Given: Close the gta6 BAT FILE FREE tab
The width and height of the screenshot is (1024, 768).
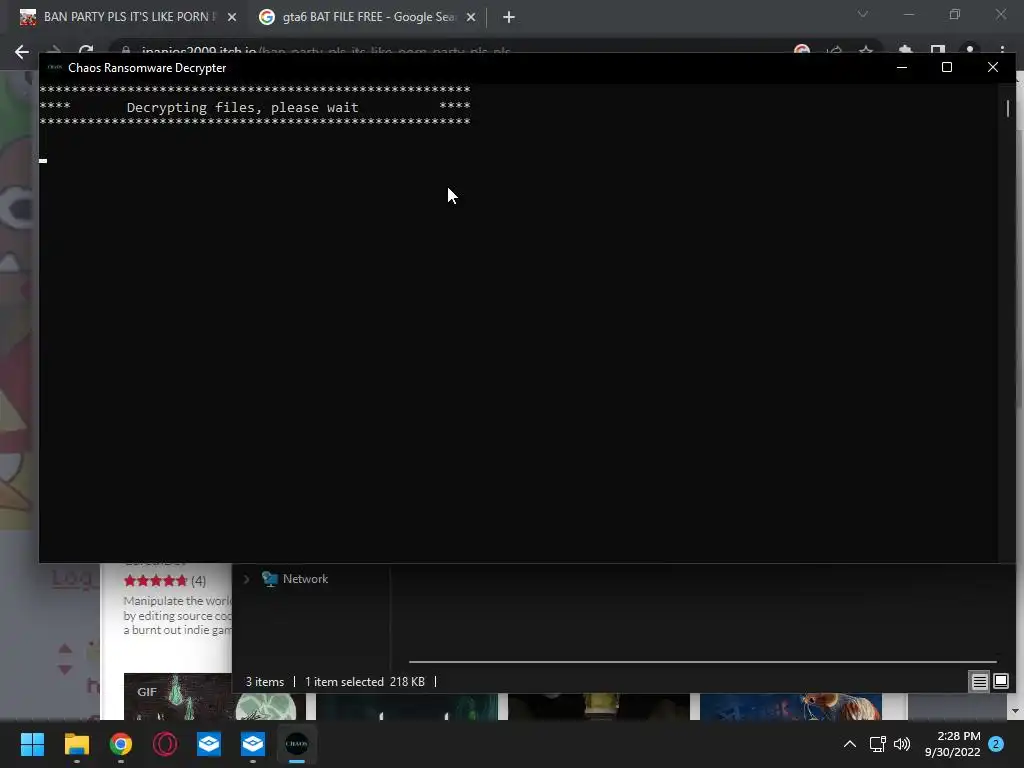Looking at the screenshot, I should [471, 18].
